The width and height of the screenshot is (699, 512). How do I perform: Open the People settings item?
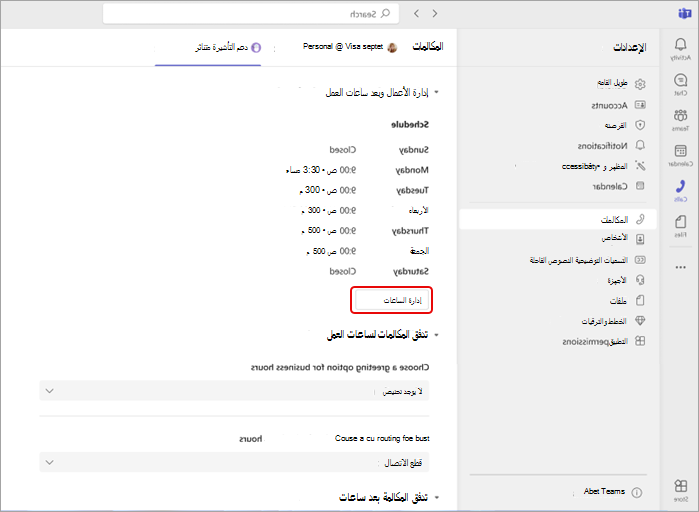(623, 239)
